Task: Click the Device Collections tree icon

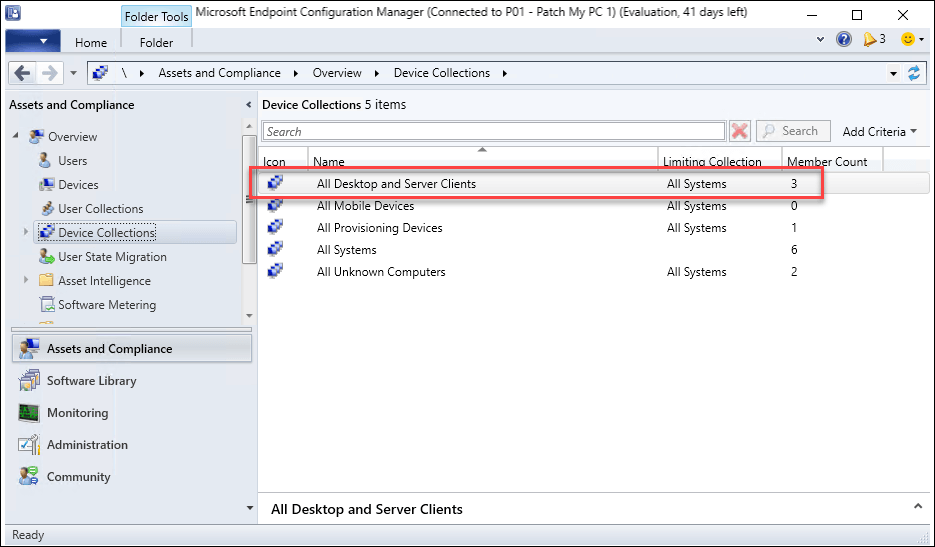Action: click(47, 232)
